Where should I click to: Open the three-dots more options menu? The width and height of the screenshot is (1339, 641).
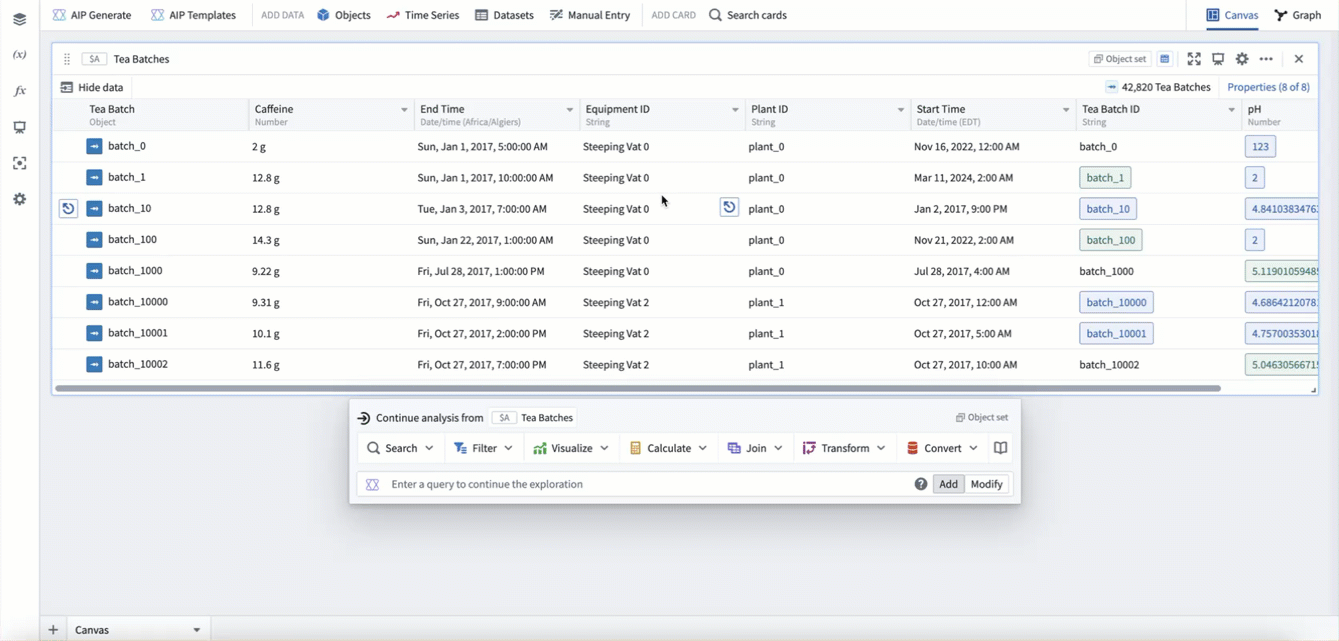coord(1266,59)
